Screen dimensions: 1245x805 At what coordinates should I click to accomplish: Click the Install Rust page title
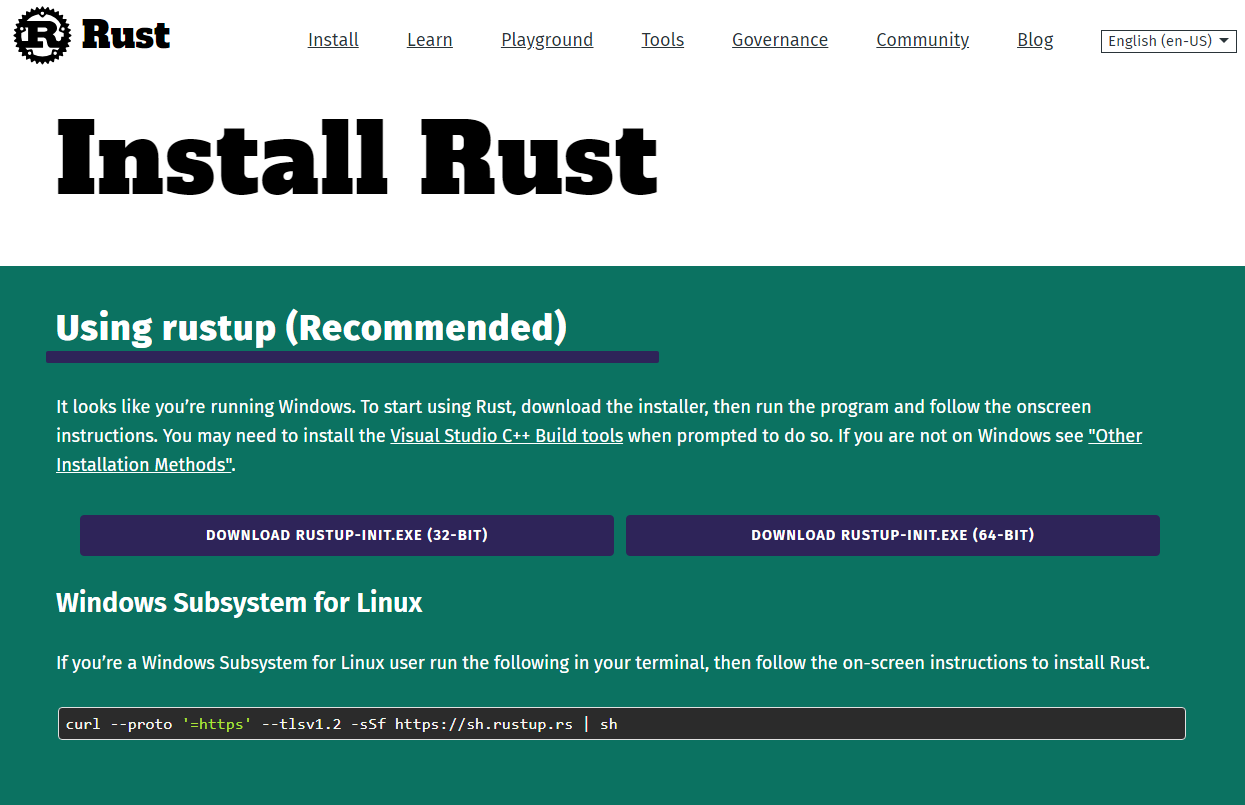tap(357, 155)
